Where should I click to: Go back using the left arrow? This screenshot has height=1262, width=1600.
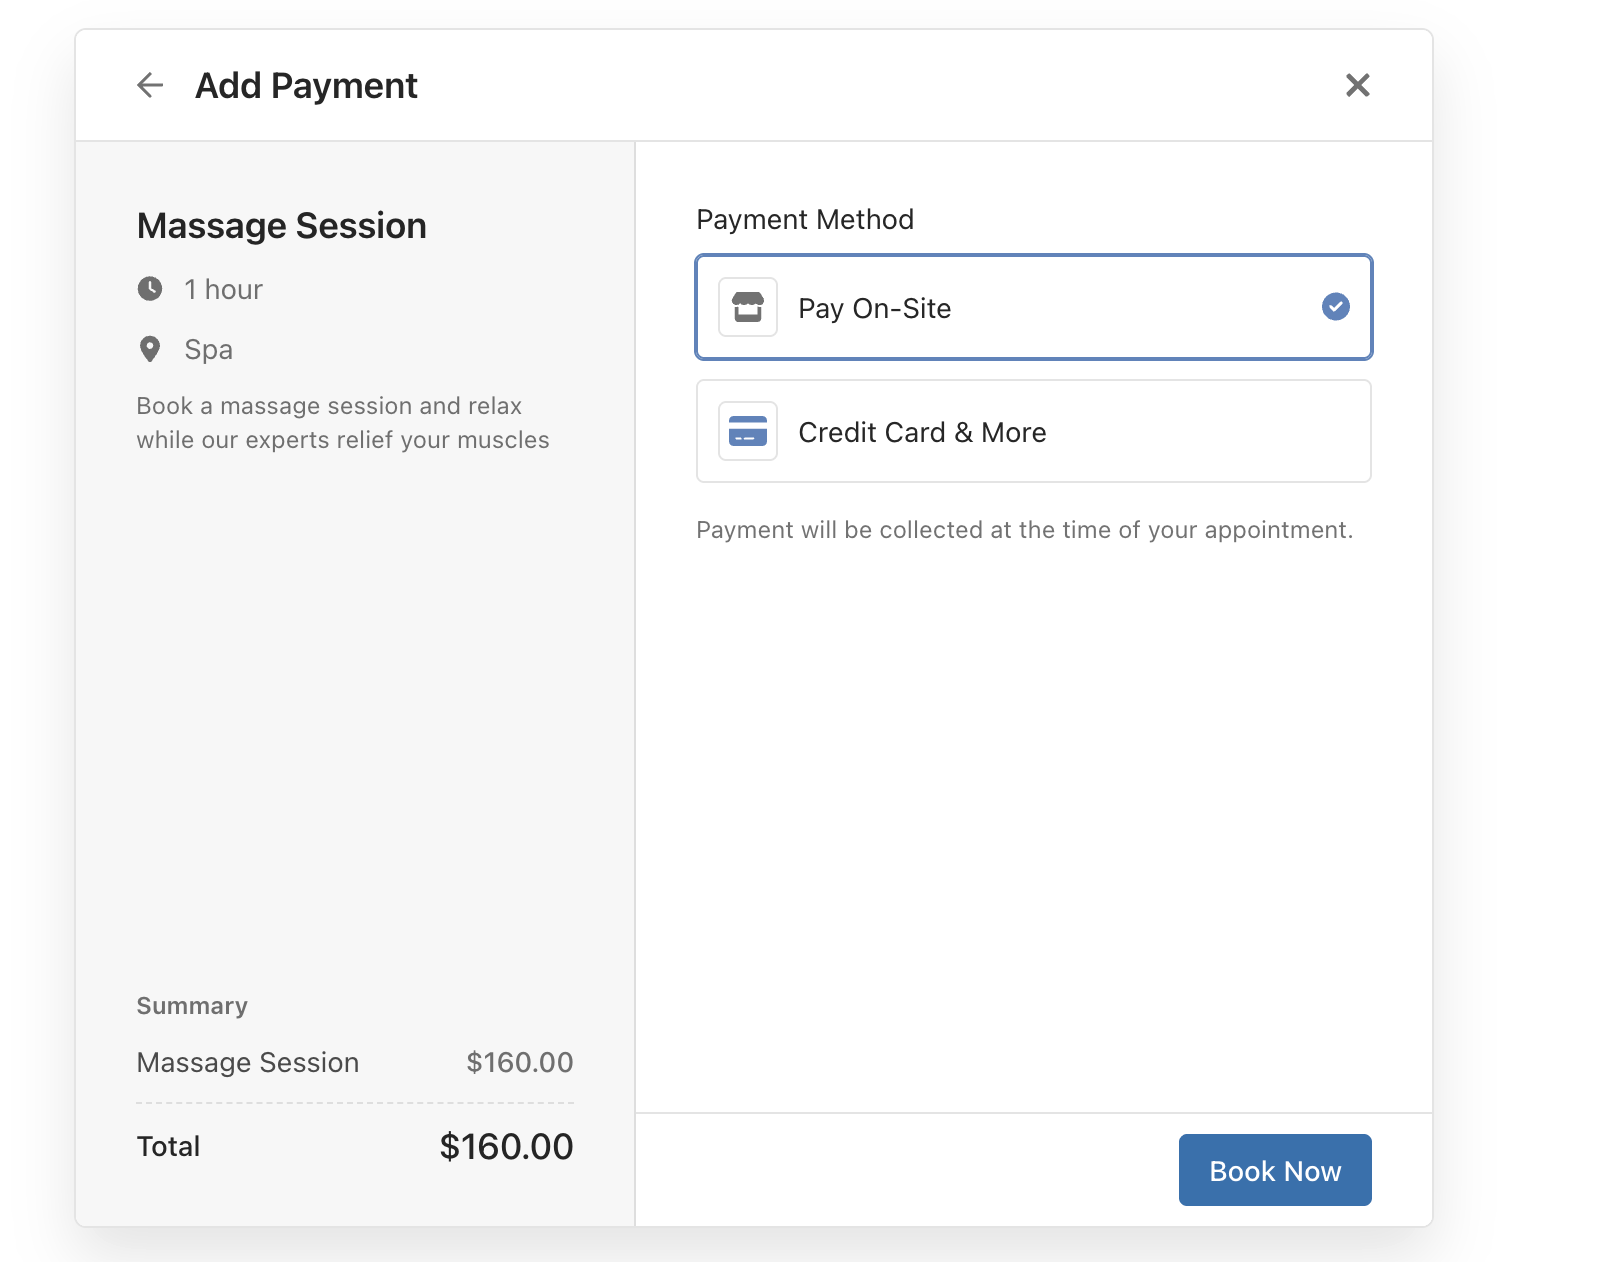pos(150,85)
